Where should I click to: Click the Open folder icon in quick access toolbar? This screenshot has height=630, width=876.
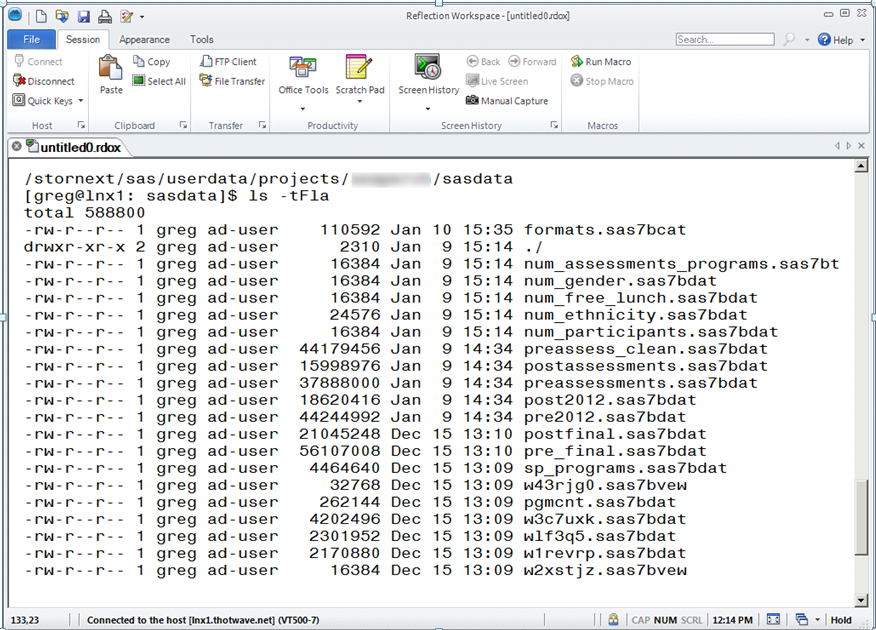62,16
